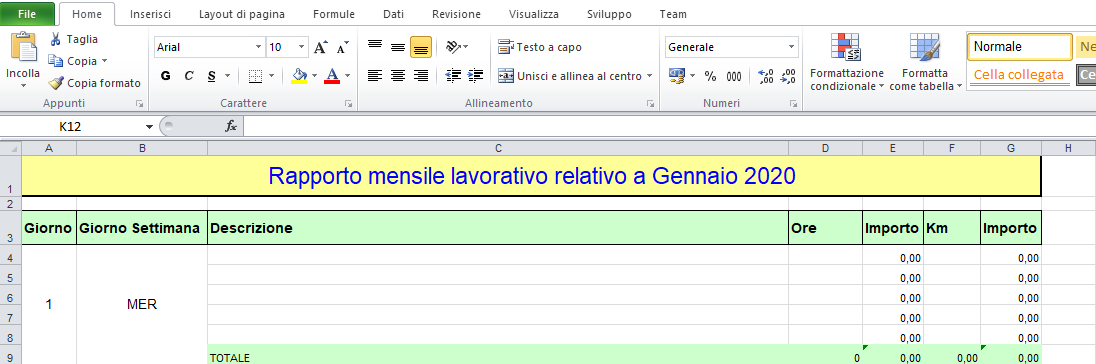Switch to the Formule tab
1096x364 pixels.
(333, 14)
